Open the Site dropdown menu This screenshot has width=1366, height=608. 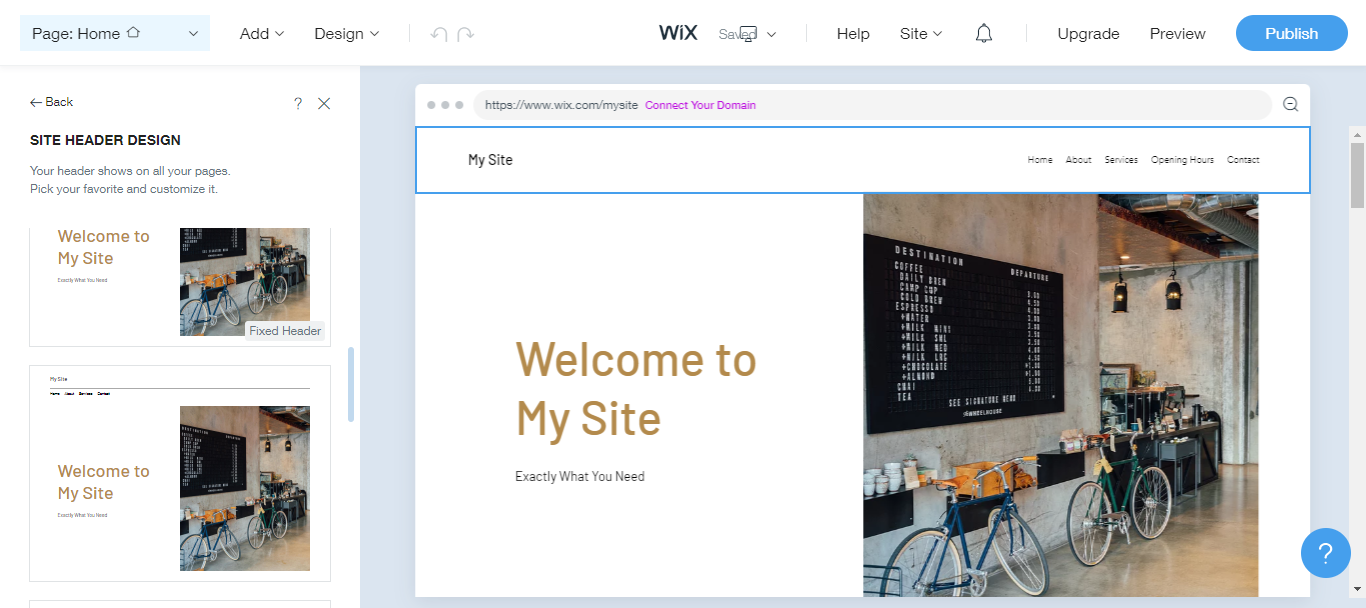921,33
